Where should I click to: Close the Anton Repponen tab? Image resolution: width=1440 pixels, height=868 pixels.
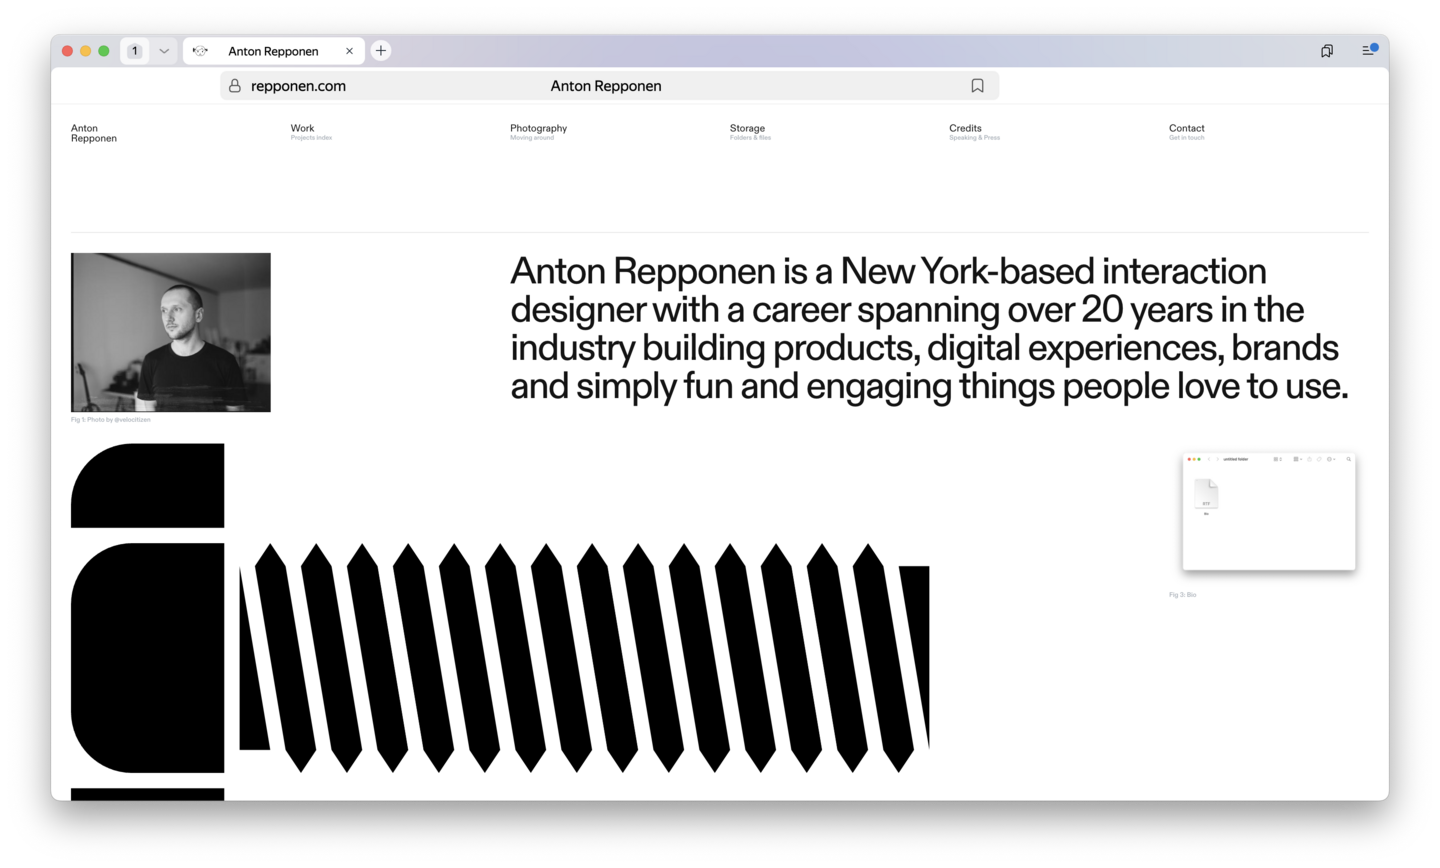click(349, 51)
